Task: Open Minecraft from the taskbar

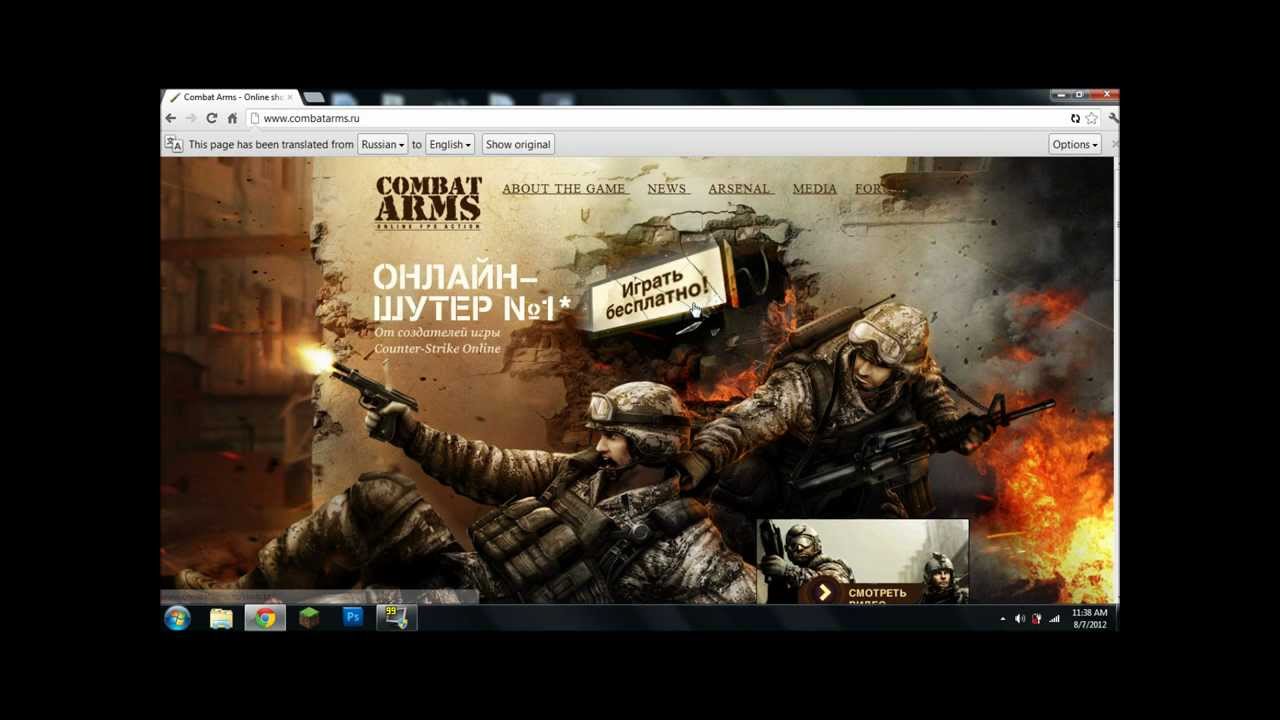Action: coord(309,619)
